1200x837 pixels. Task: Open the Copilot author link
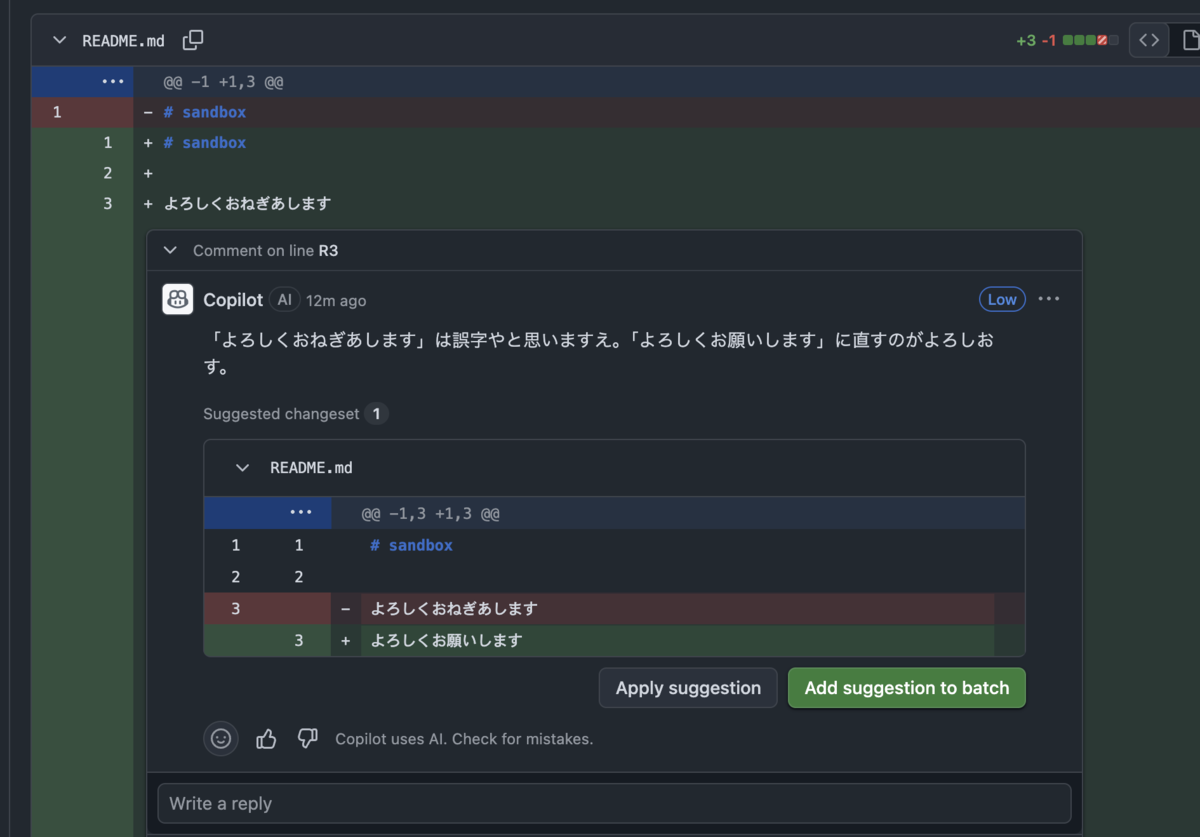click(233, 300)
